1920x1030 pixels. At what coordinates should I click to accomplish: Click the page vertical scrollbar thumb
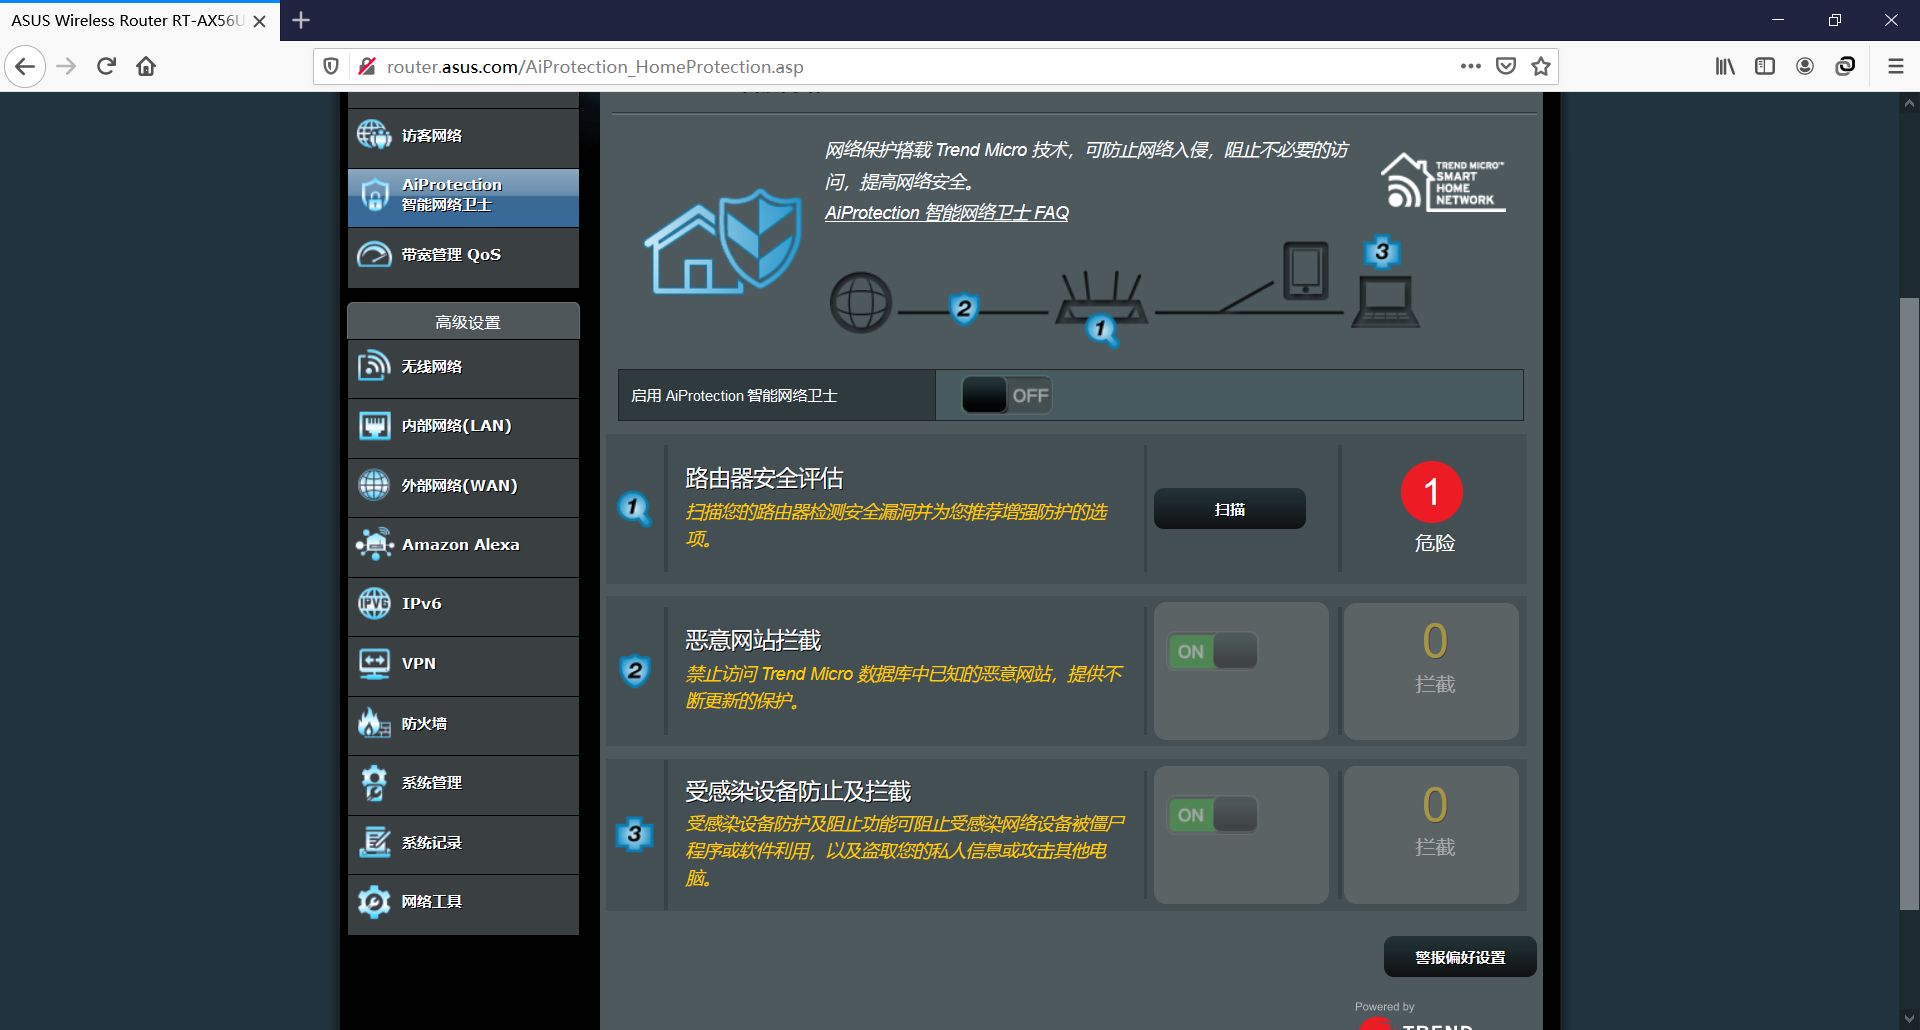click(1909, 603)
